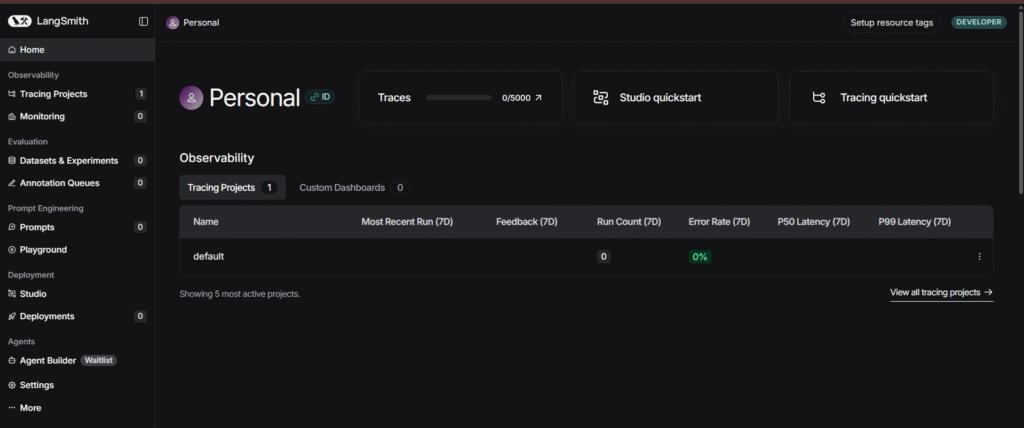
Task: Open the Playground page
Action: point(43,249)
